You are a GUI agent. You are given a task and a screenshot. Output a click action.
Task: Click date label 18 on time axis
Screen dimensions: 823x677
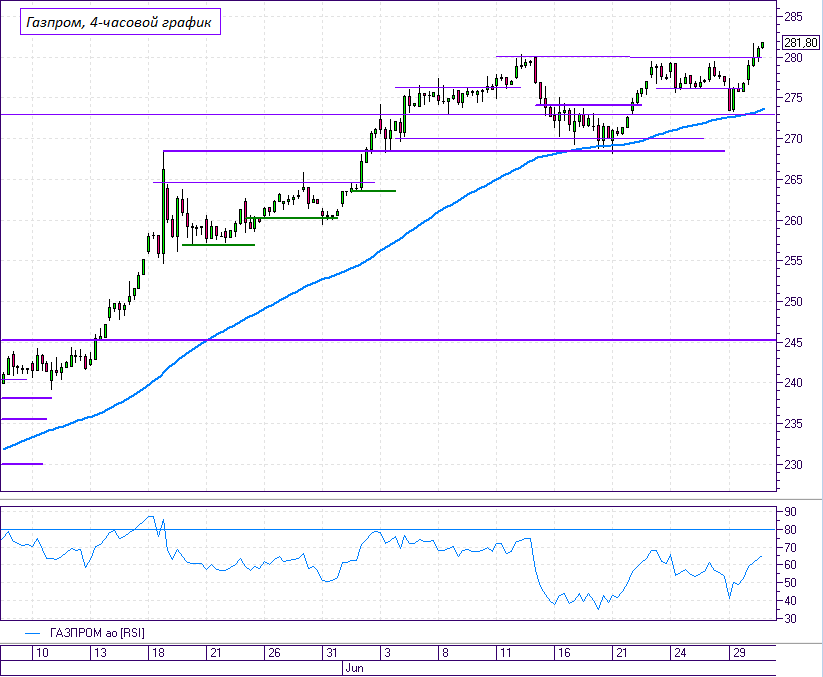coord(158,653)
